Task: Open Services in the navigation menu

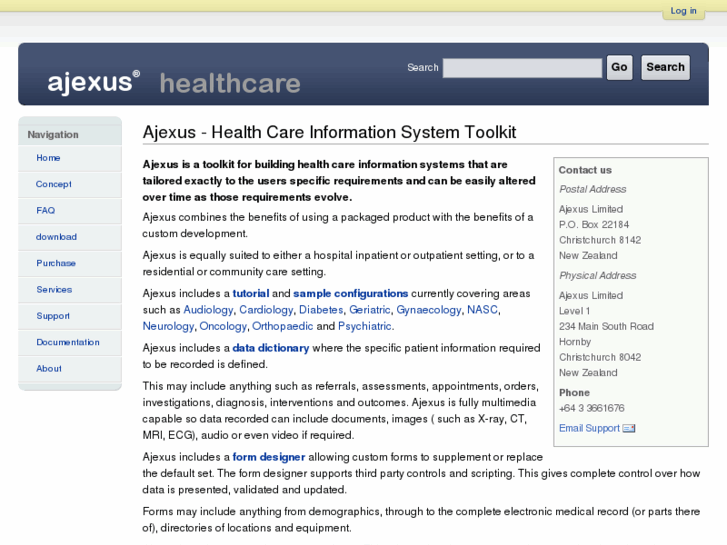Action: click(x=54, y=289)
